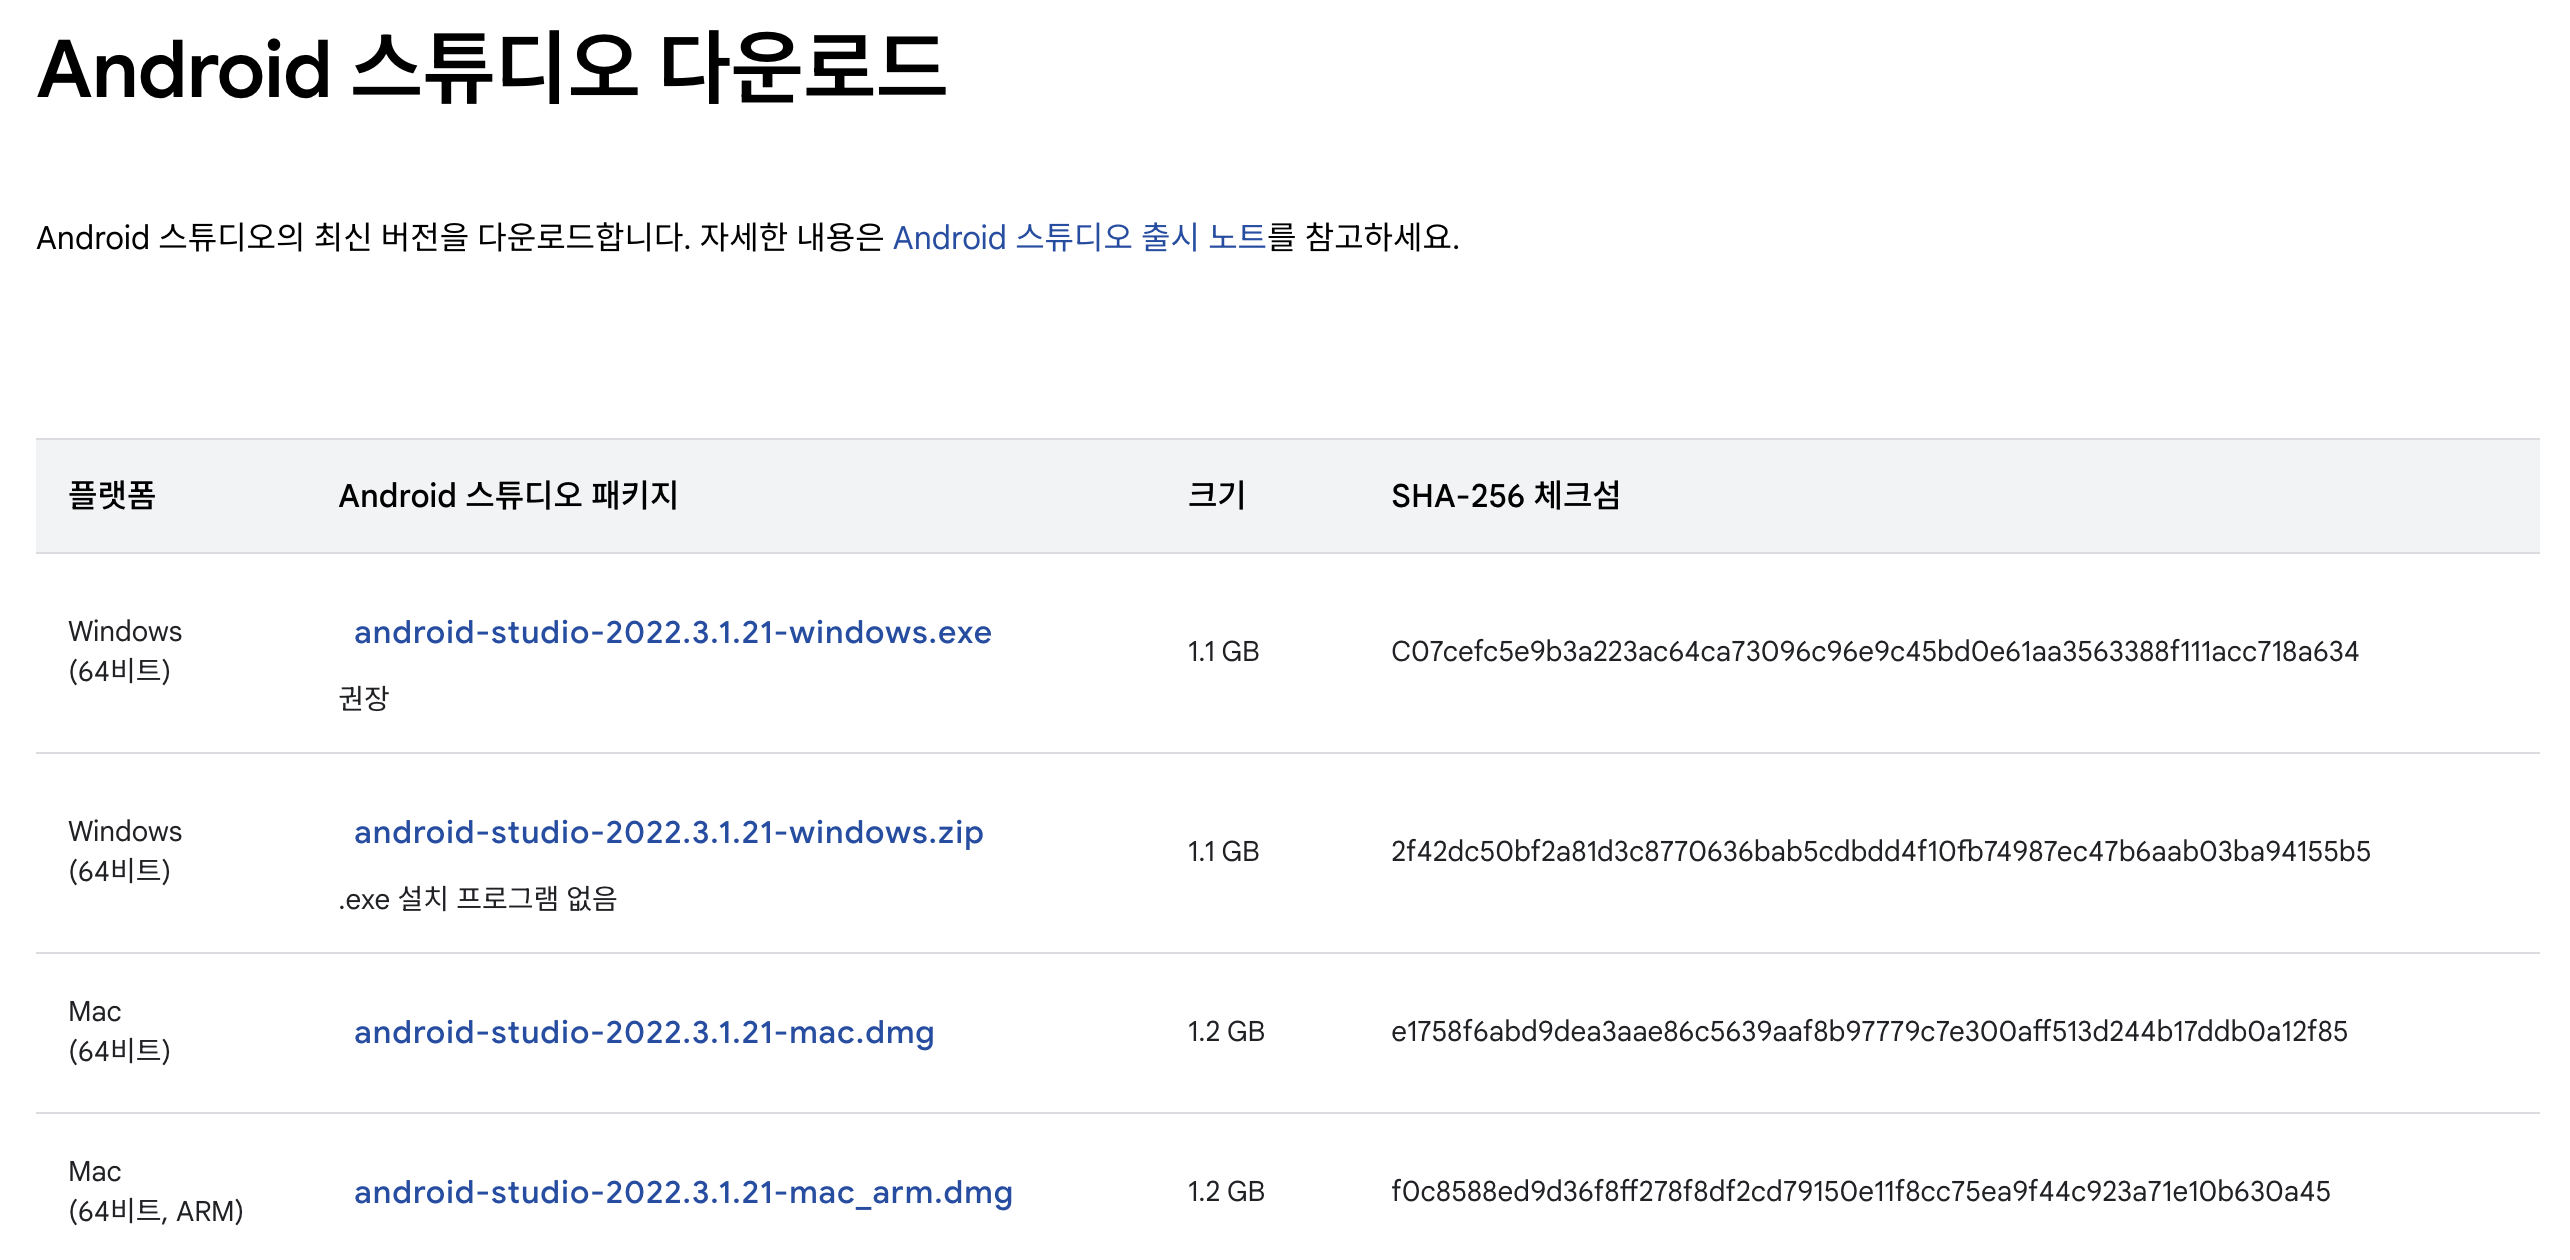
Task: Download android-studio-2022.3.1.21-windows.exe
Action: point(672,632)
